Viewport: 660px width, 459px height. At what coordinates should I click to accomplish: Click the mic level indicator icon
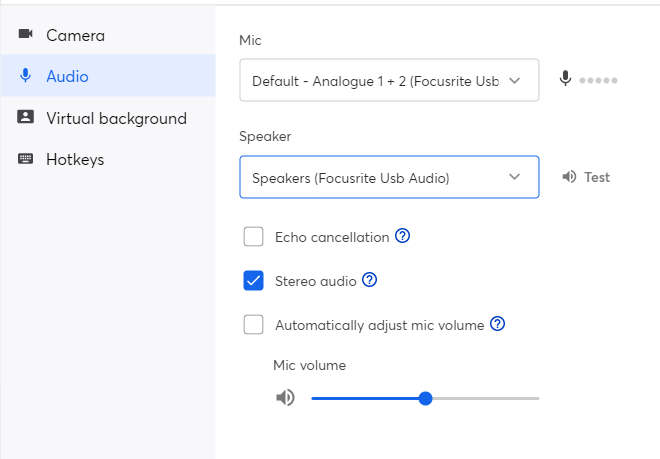click(566, 80)
